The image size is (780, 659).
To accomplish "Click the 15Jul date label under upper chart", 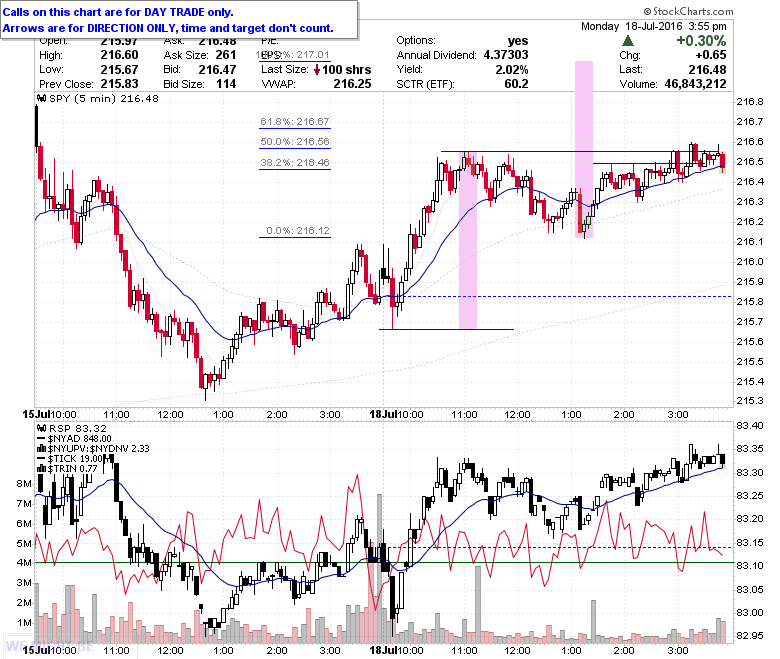I will (37, 414).
